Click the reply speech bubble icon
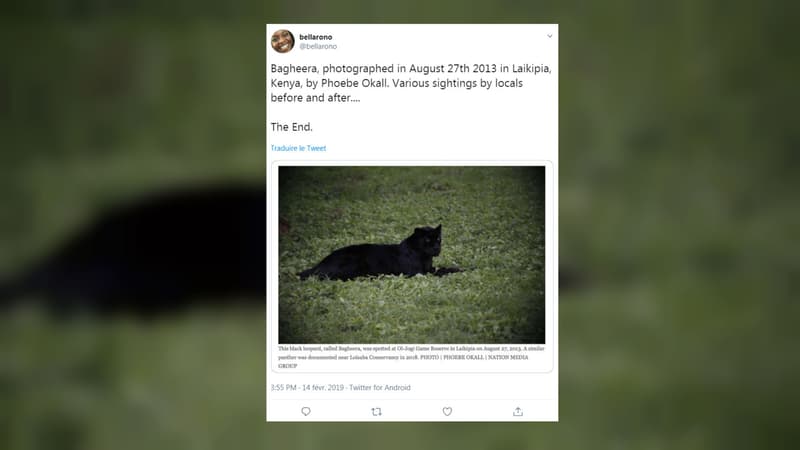Image resolution: width=800 pixels, height=450 pixels. [x=306, y=411]
